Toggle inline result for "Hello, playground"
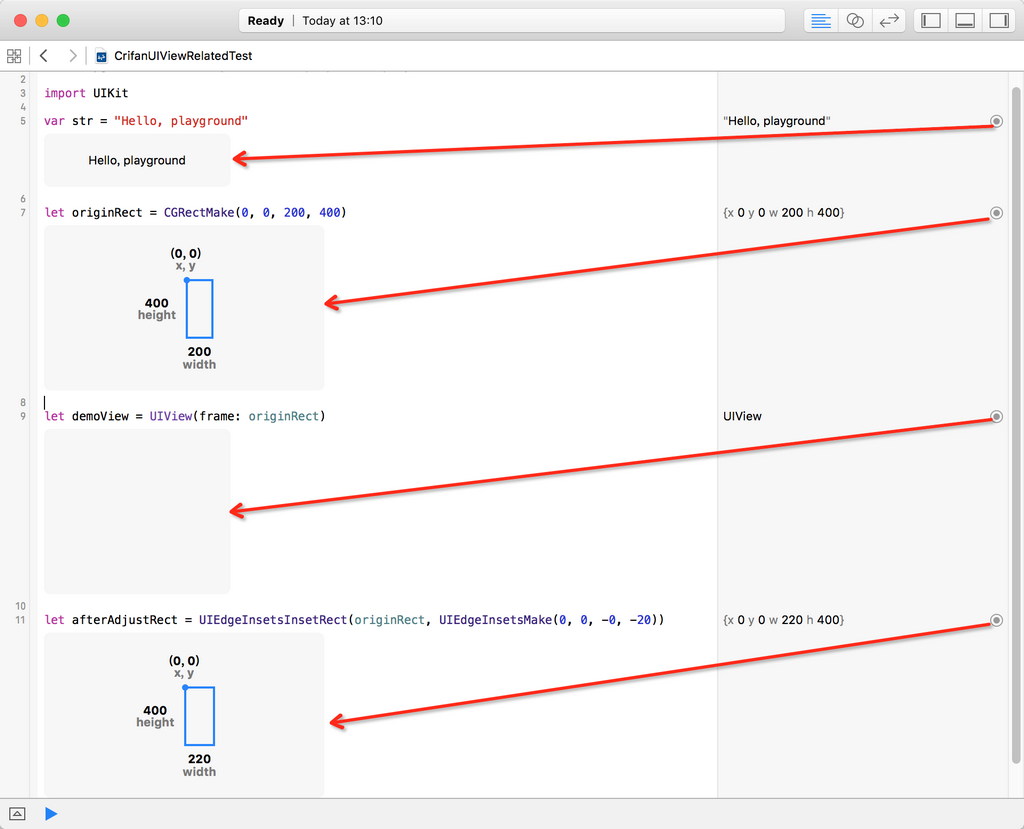The height and width of the screenshot is (829, 1024). pos(996,121)
